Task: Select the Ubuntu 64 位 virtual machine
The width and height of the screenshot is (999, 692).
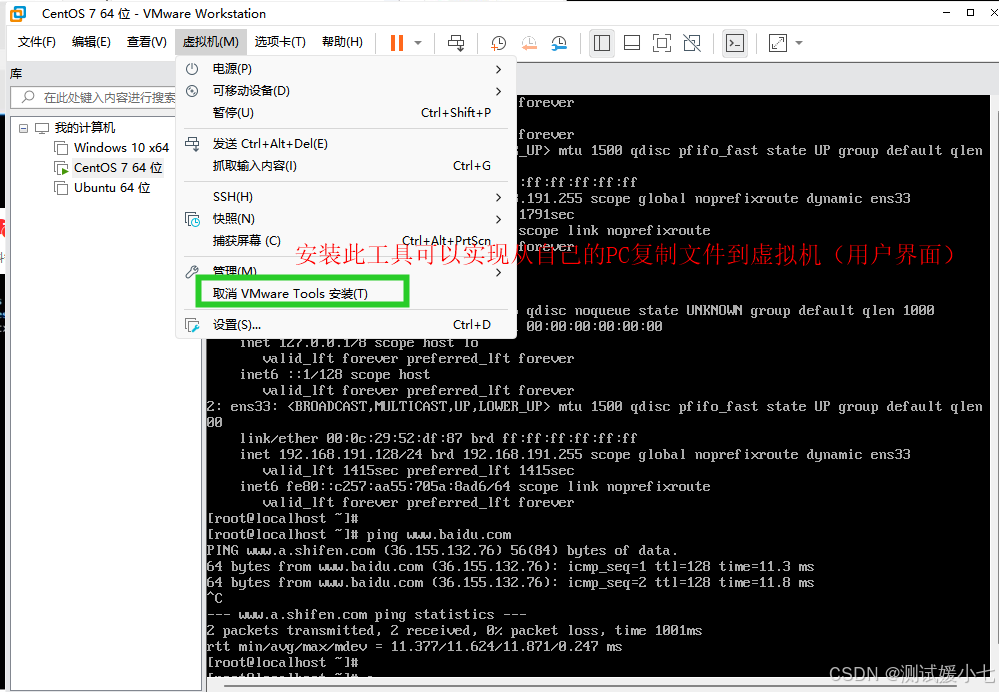Action: click(x=112, y=188)
